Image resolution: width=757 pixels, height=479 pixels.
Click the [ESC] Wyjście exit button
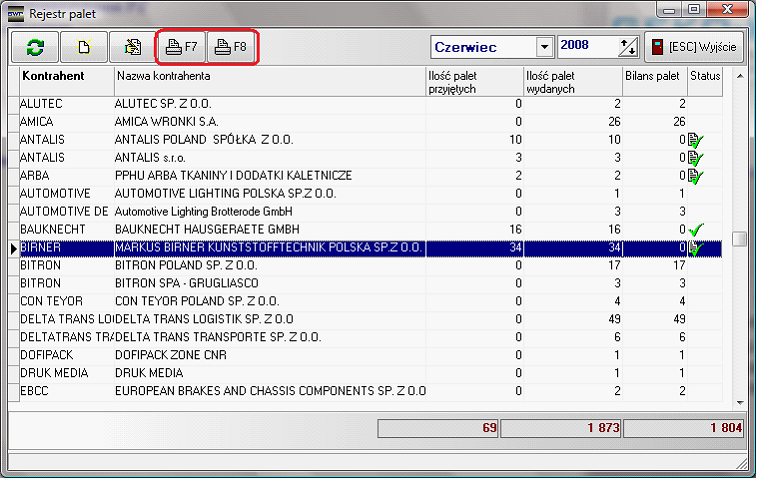point(695,47)
